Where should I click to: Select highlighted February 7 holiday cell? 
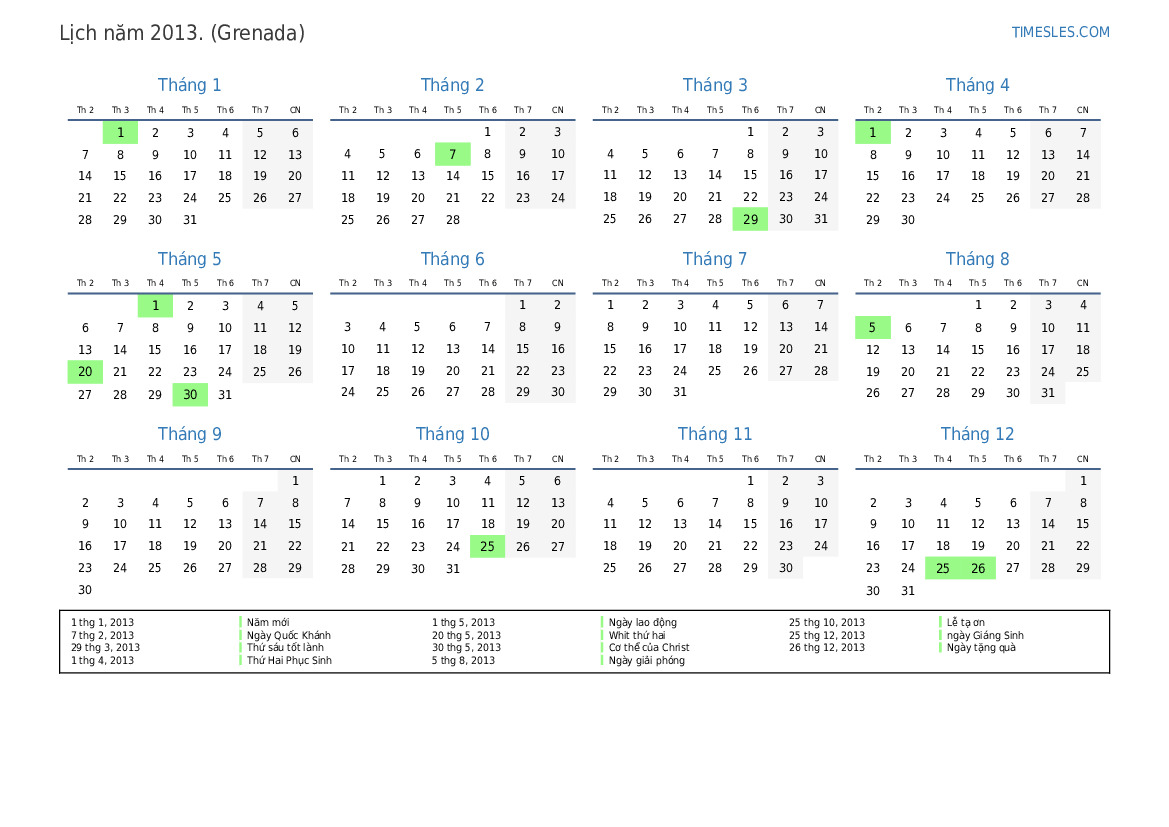tap(453, 154)
